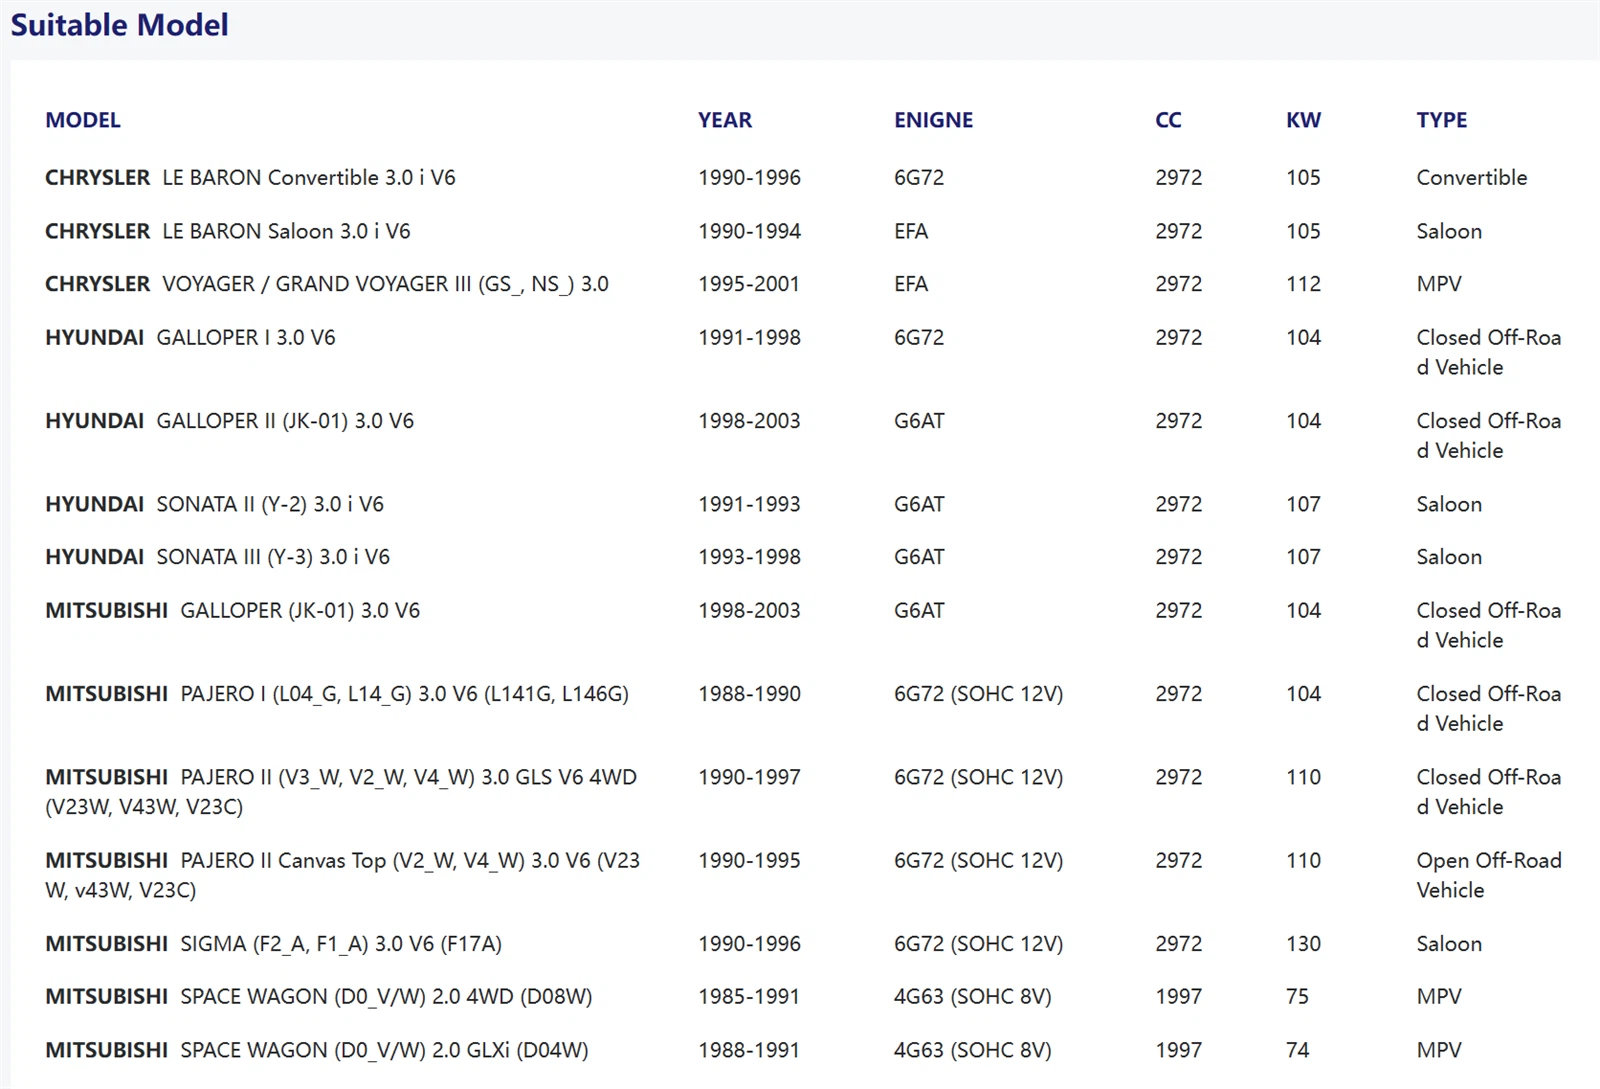This screenshot has height=1089, width=1600.
Task: Click 4G63 (SOHC 8V) in SPACE WAGON 4WD row
Action: [x=973, y=997]
